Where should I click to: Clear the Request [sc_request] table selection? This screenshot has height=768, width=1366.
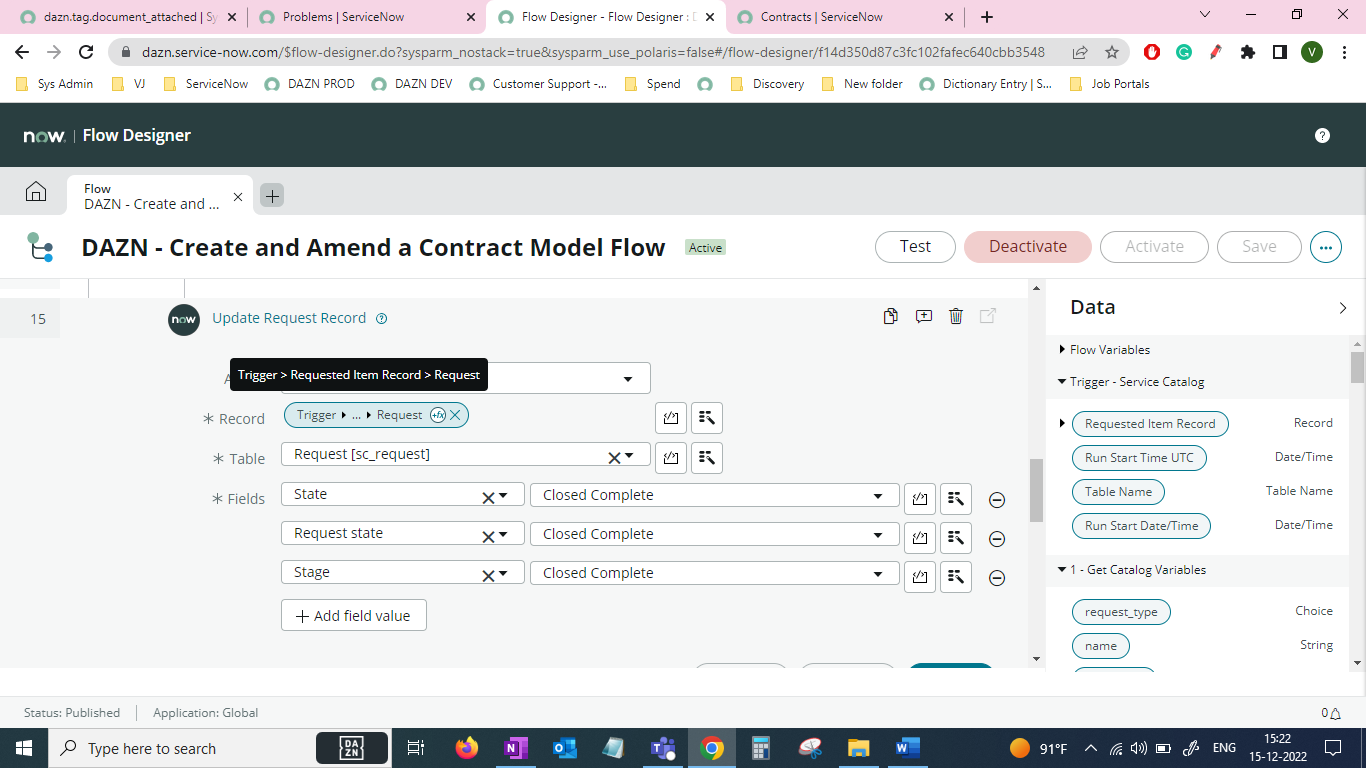(x=614, y=458)
